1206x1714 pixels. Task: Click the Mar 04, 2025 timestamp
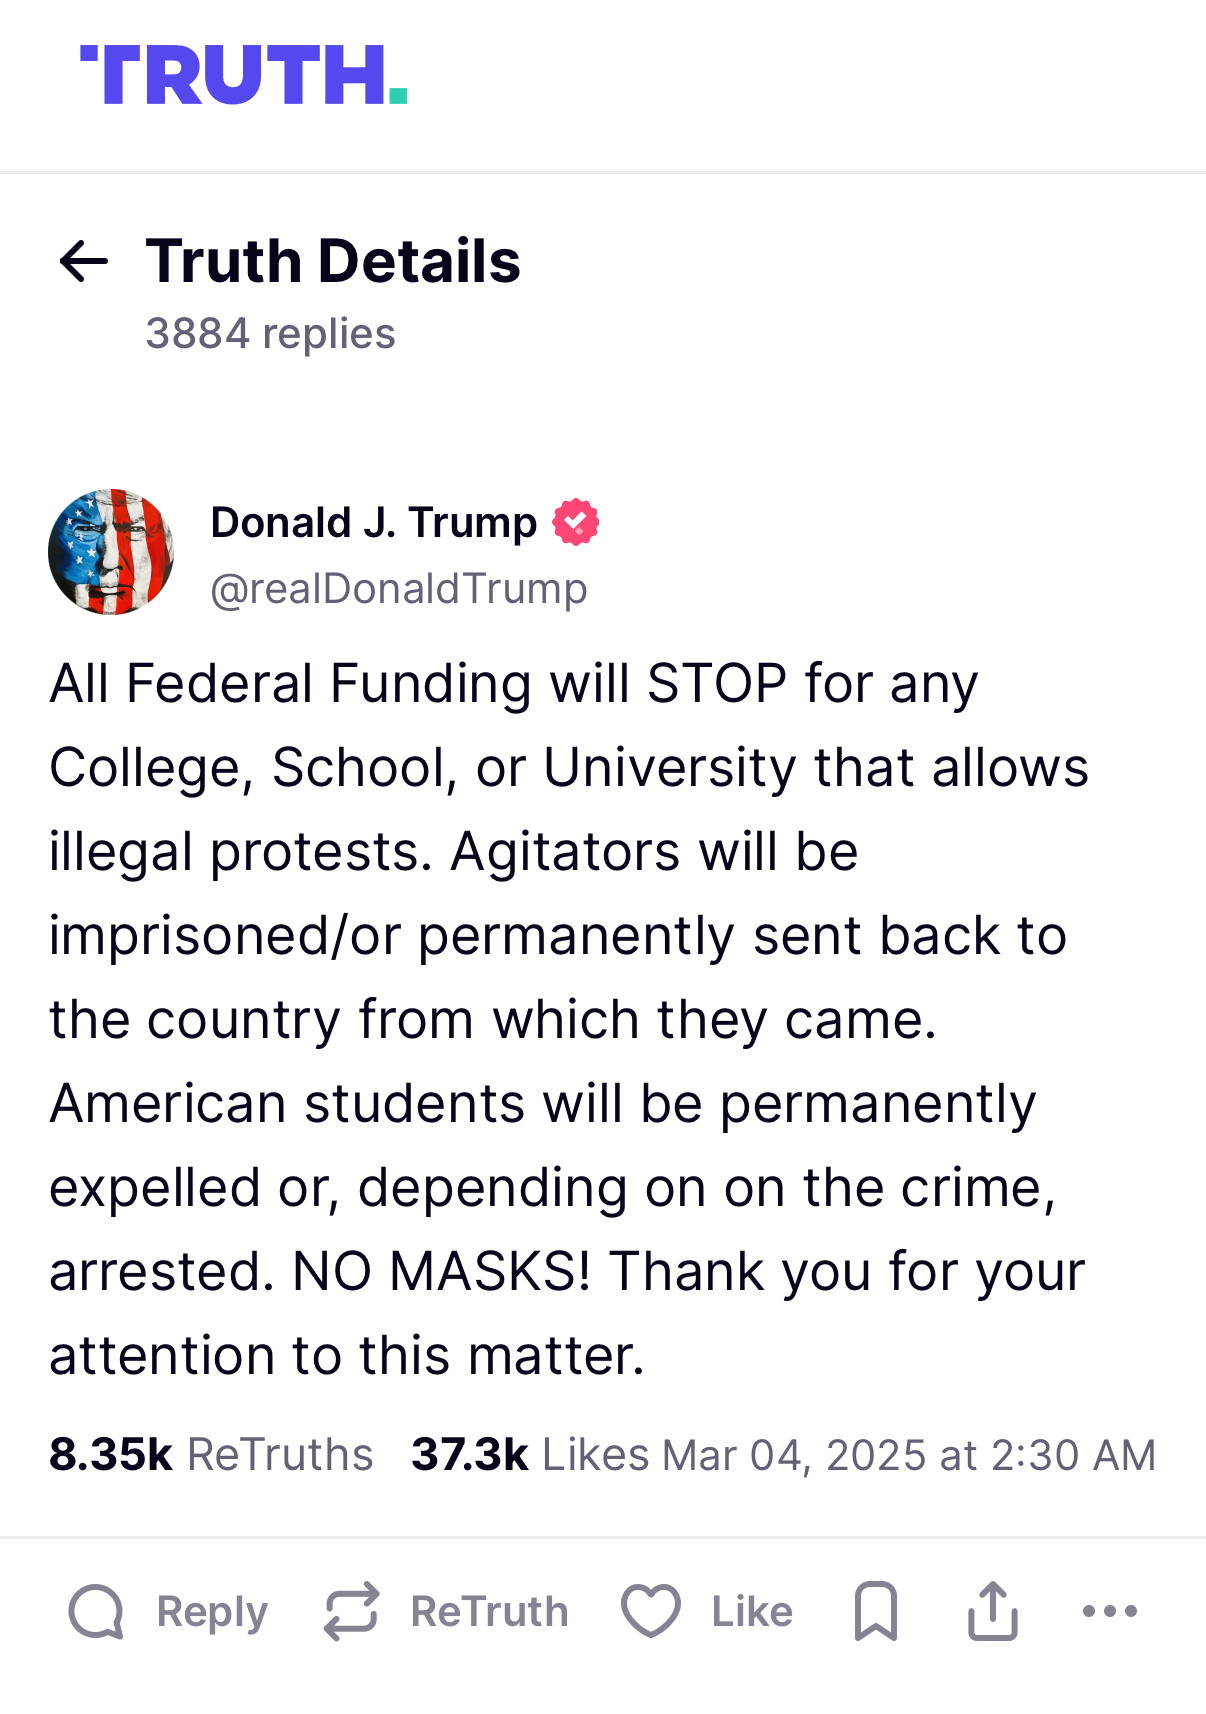(908, 1455)
